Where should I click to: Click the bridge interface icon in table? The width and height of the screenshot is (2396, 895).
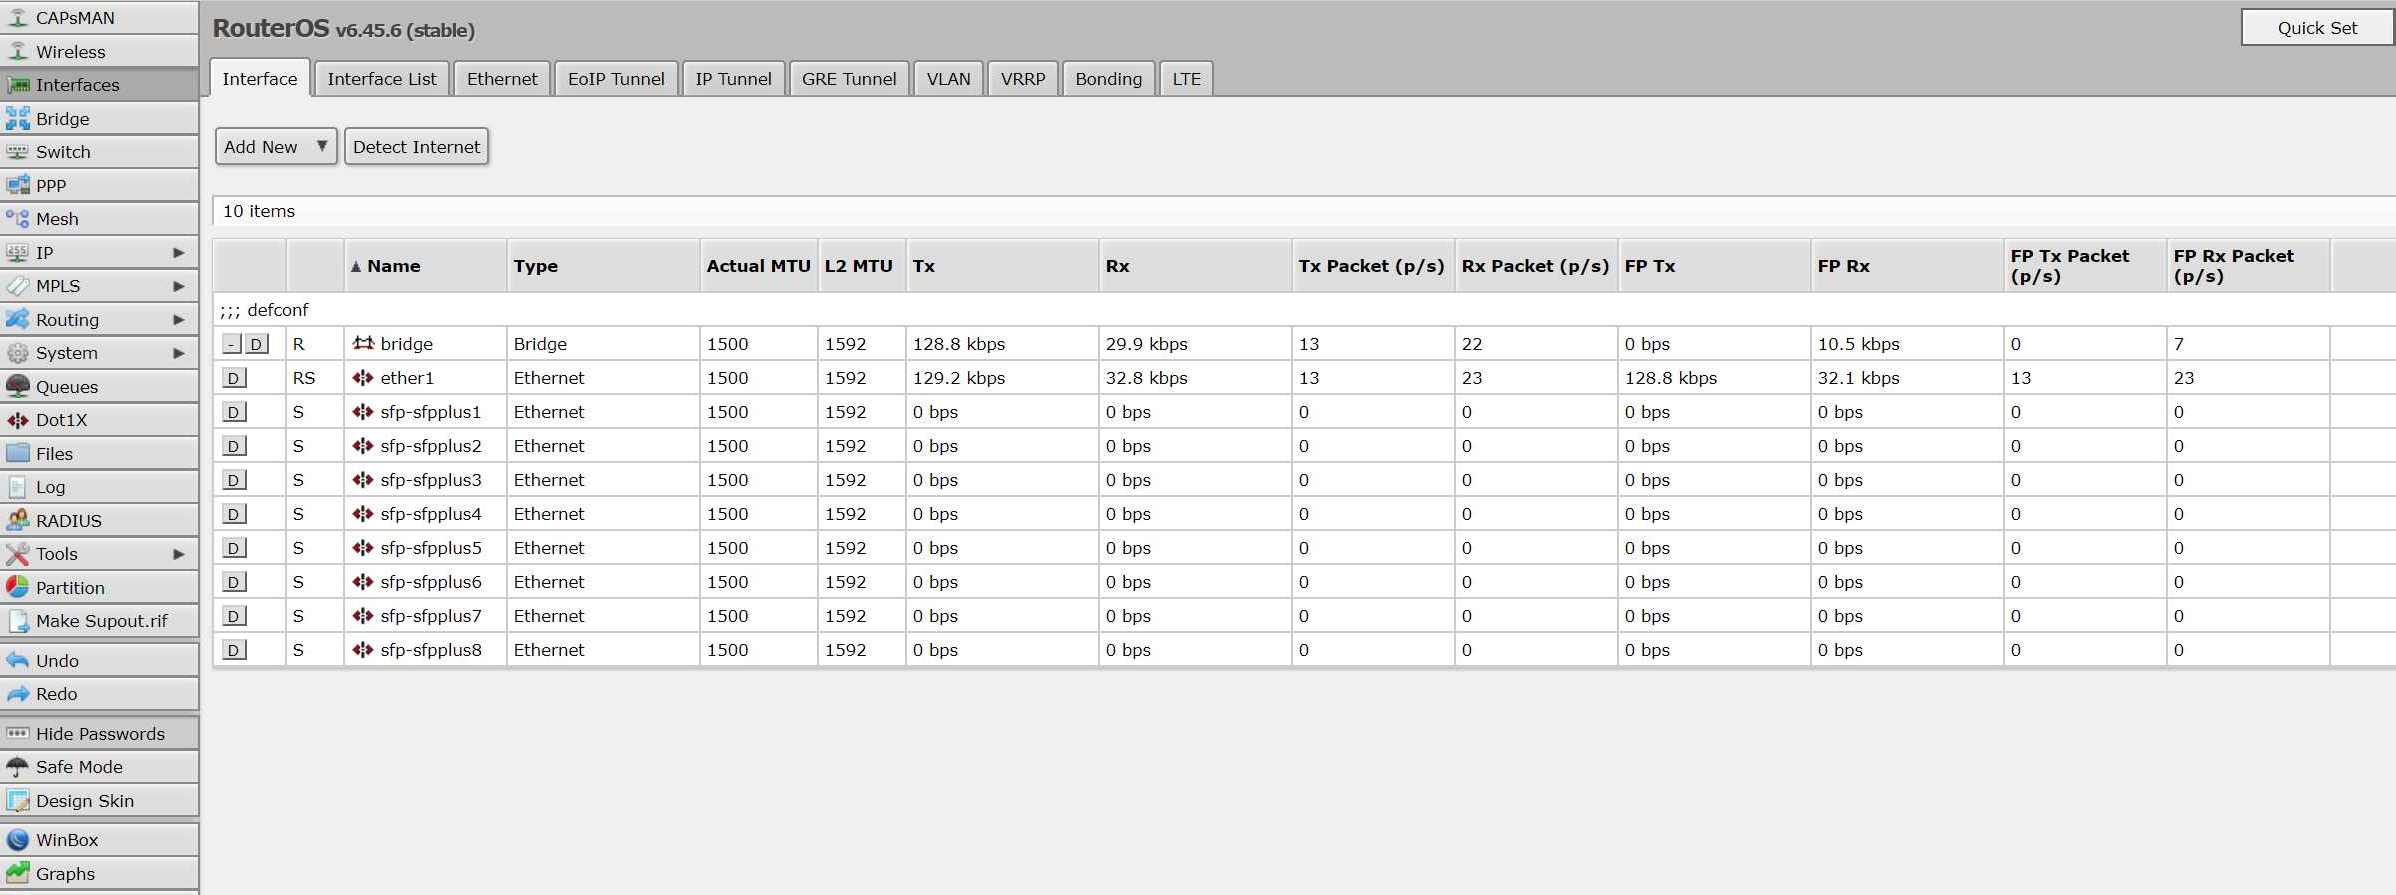(x=363, y=343)
